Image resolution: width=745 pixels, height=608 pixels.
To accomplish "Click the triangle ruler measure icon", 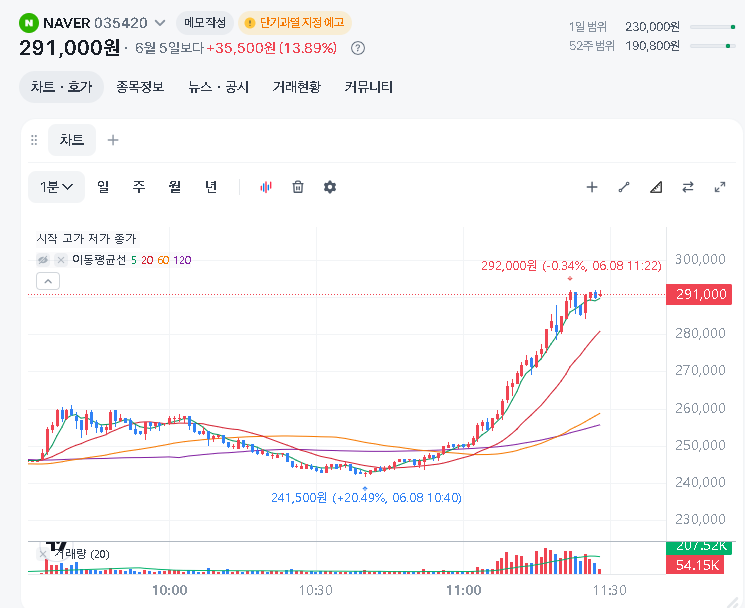I will 656,187.
